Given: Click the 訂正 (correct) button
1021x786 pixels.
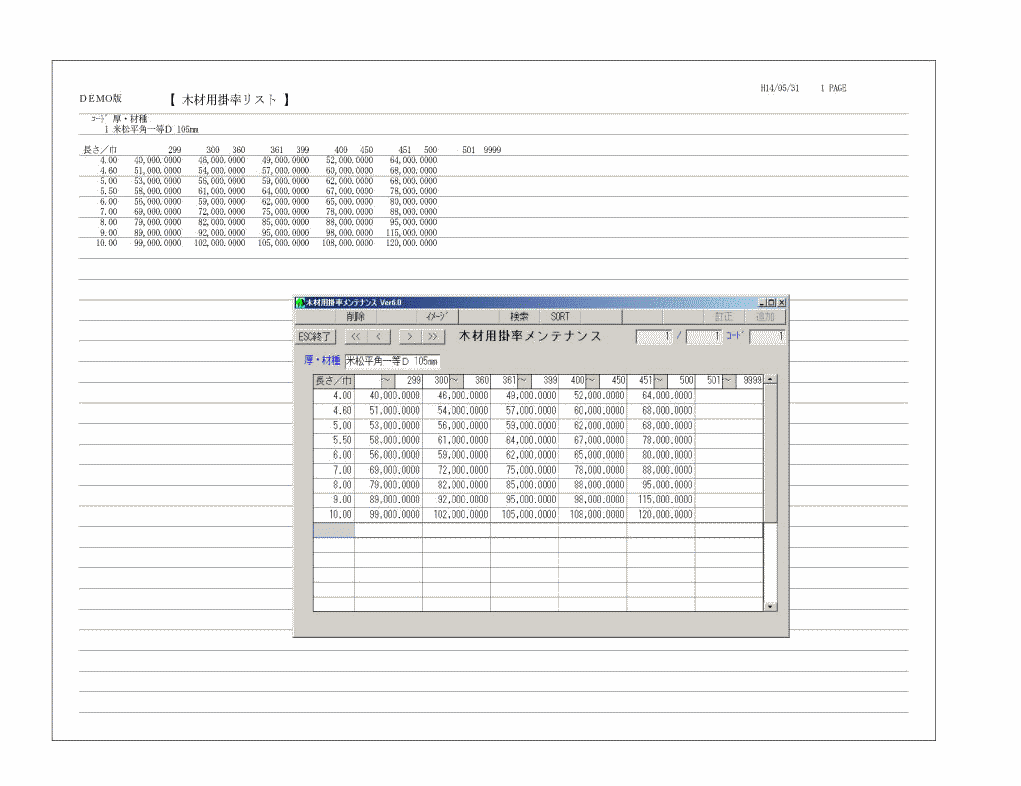Looking at the screenshot, I should tap(722, 316).
